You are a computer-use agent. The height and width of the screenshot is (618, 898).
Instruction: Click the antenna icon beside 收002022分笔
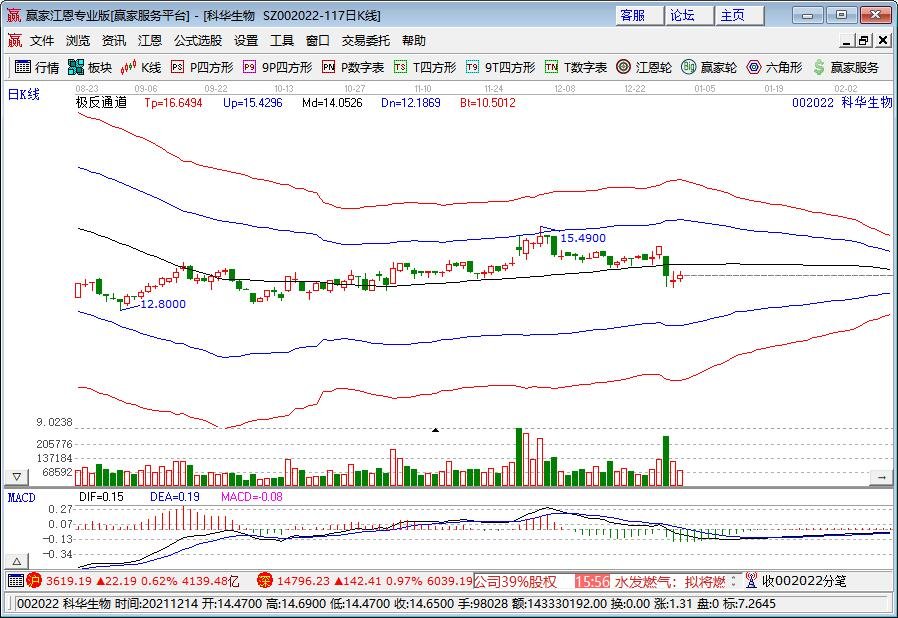tap(751, 581)
